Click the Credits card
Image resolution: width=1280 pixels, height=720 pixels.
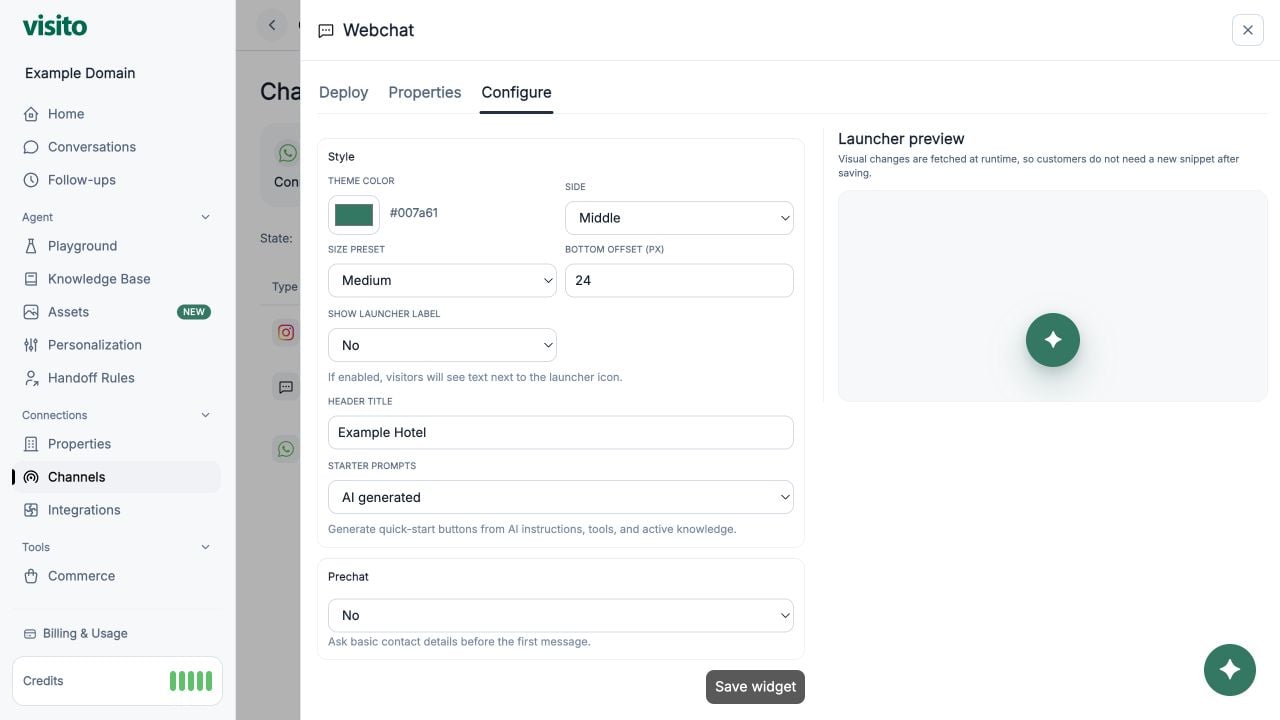[x=117, y=681]
